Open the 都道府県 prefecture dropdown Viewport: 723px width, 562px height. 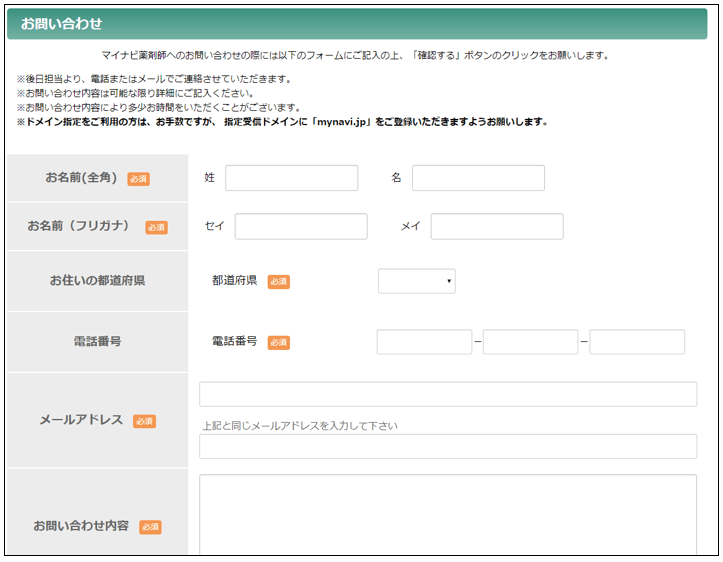pyautogui.click(x=416, y=282)
